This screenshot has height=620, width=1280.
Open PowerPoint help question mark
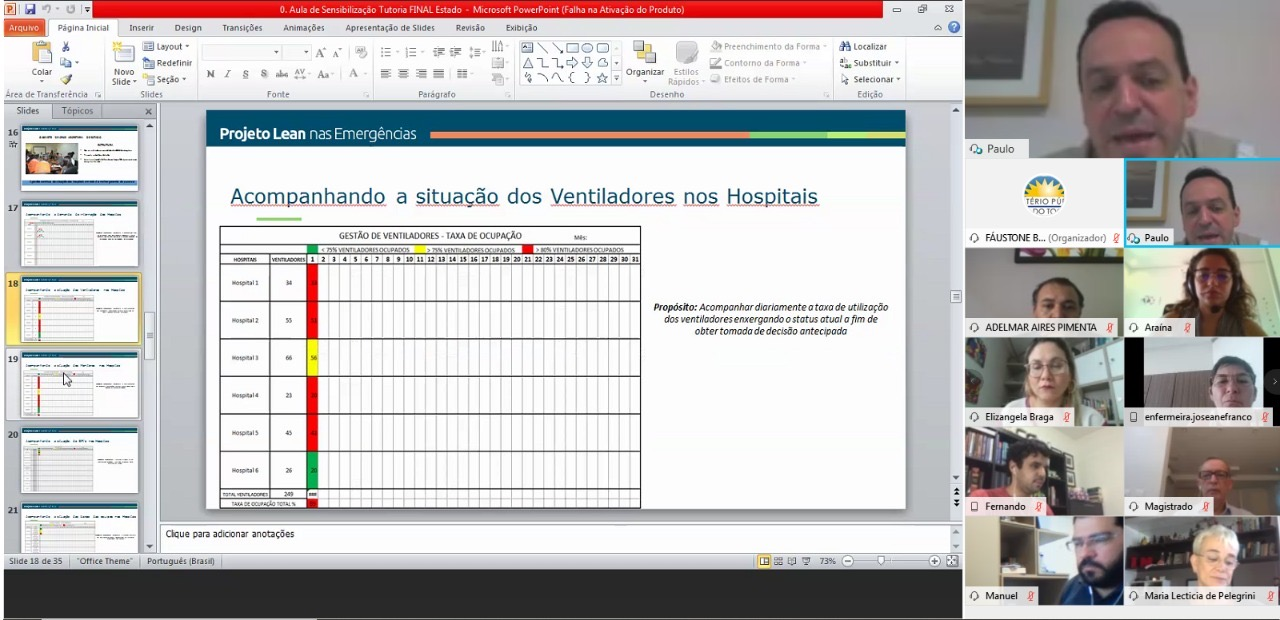954,28
